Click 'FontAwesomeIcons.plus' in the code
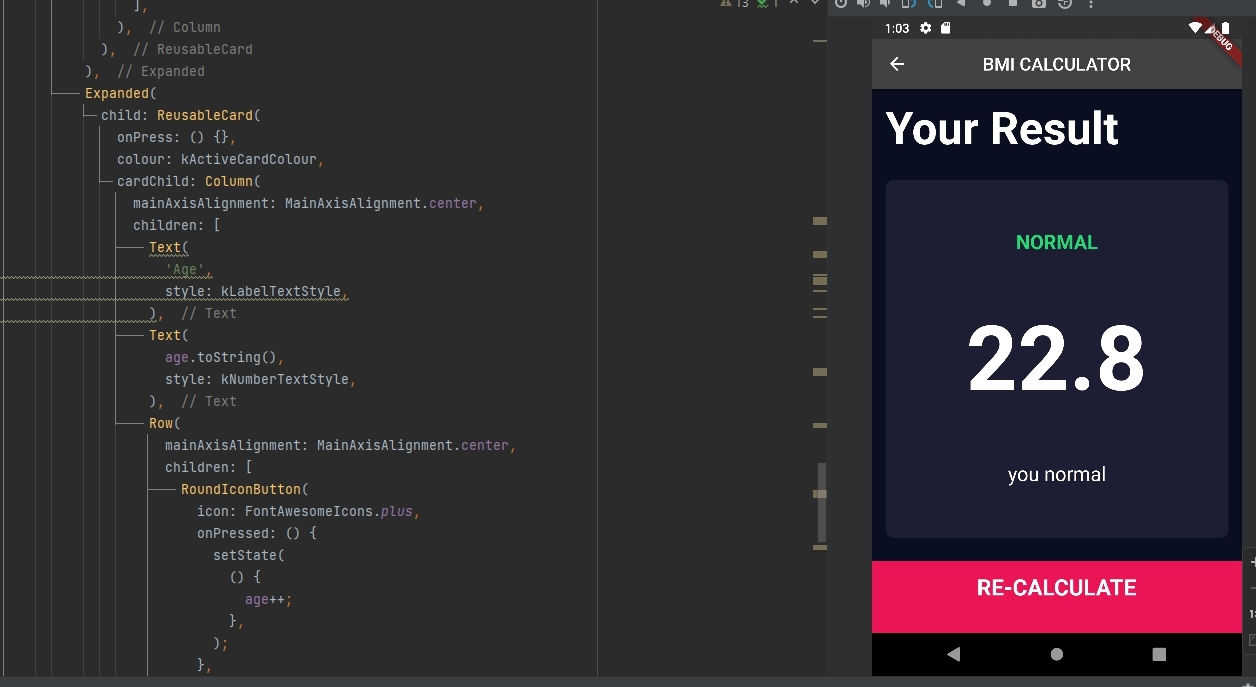This screenshot has width=1256, height=687. pyautogui.click(x=329, y=511)
